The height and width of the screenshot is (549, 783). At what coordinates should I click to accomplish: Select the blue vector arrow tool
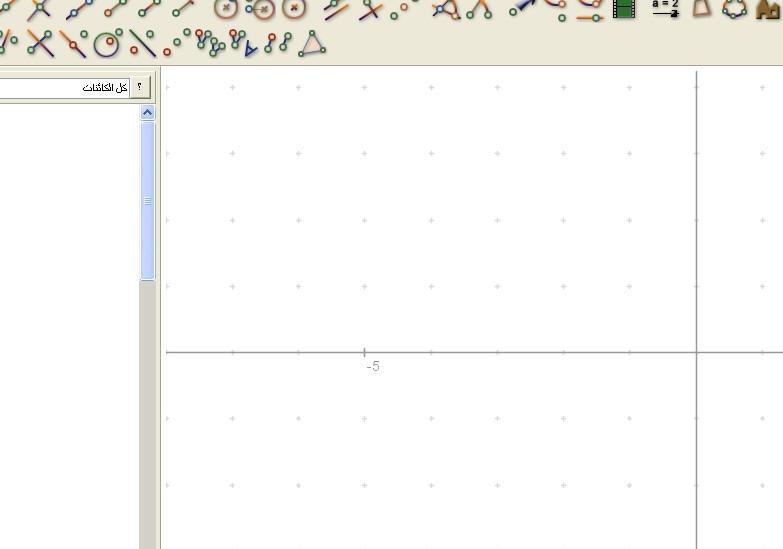click(x=522, y=7)
